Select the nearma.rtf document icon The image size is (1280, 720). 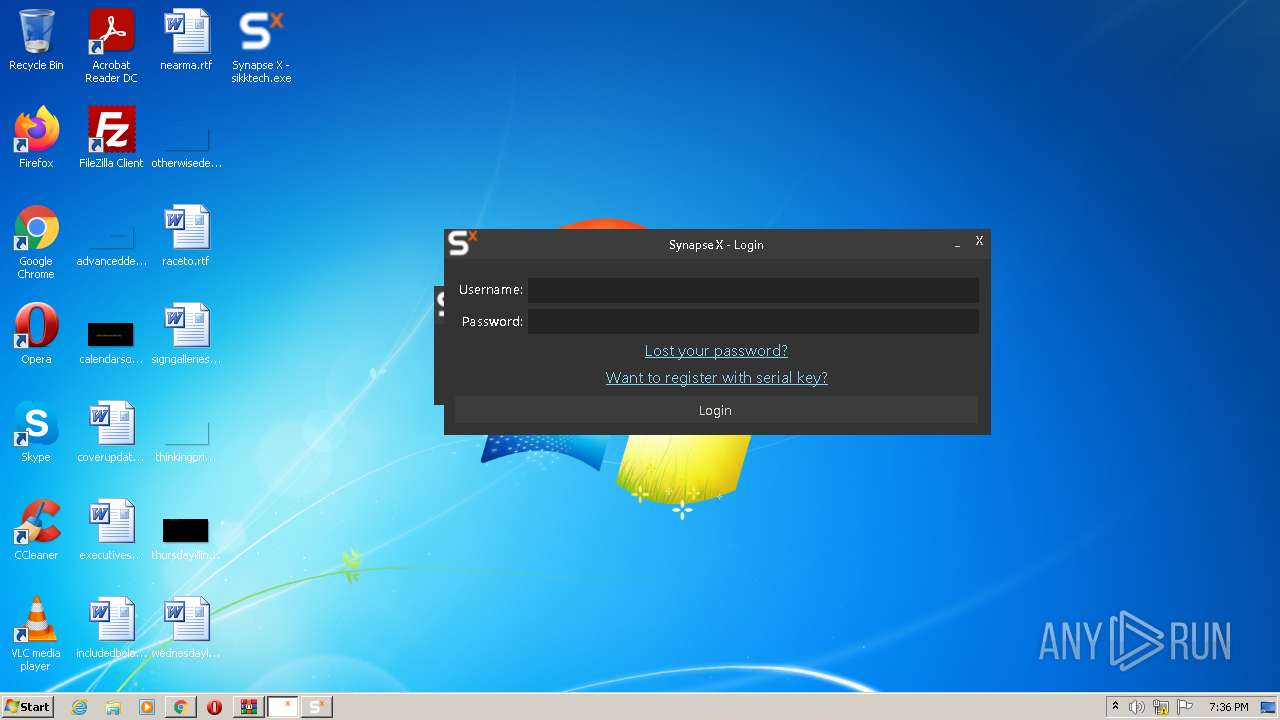point(186,40)
